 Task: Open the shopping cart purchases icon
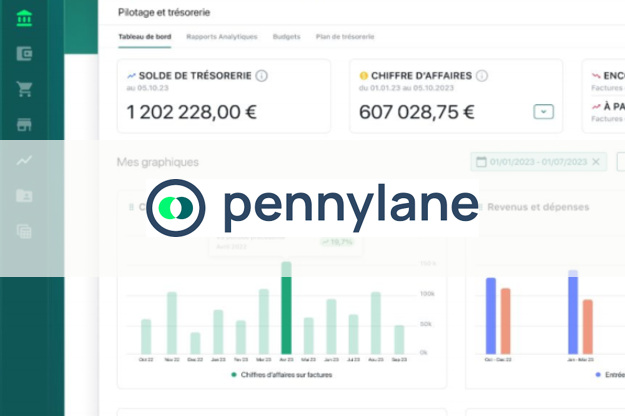pos(24,89)
